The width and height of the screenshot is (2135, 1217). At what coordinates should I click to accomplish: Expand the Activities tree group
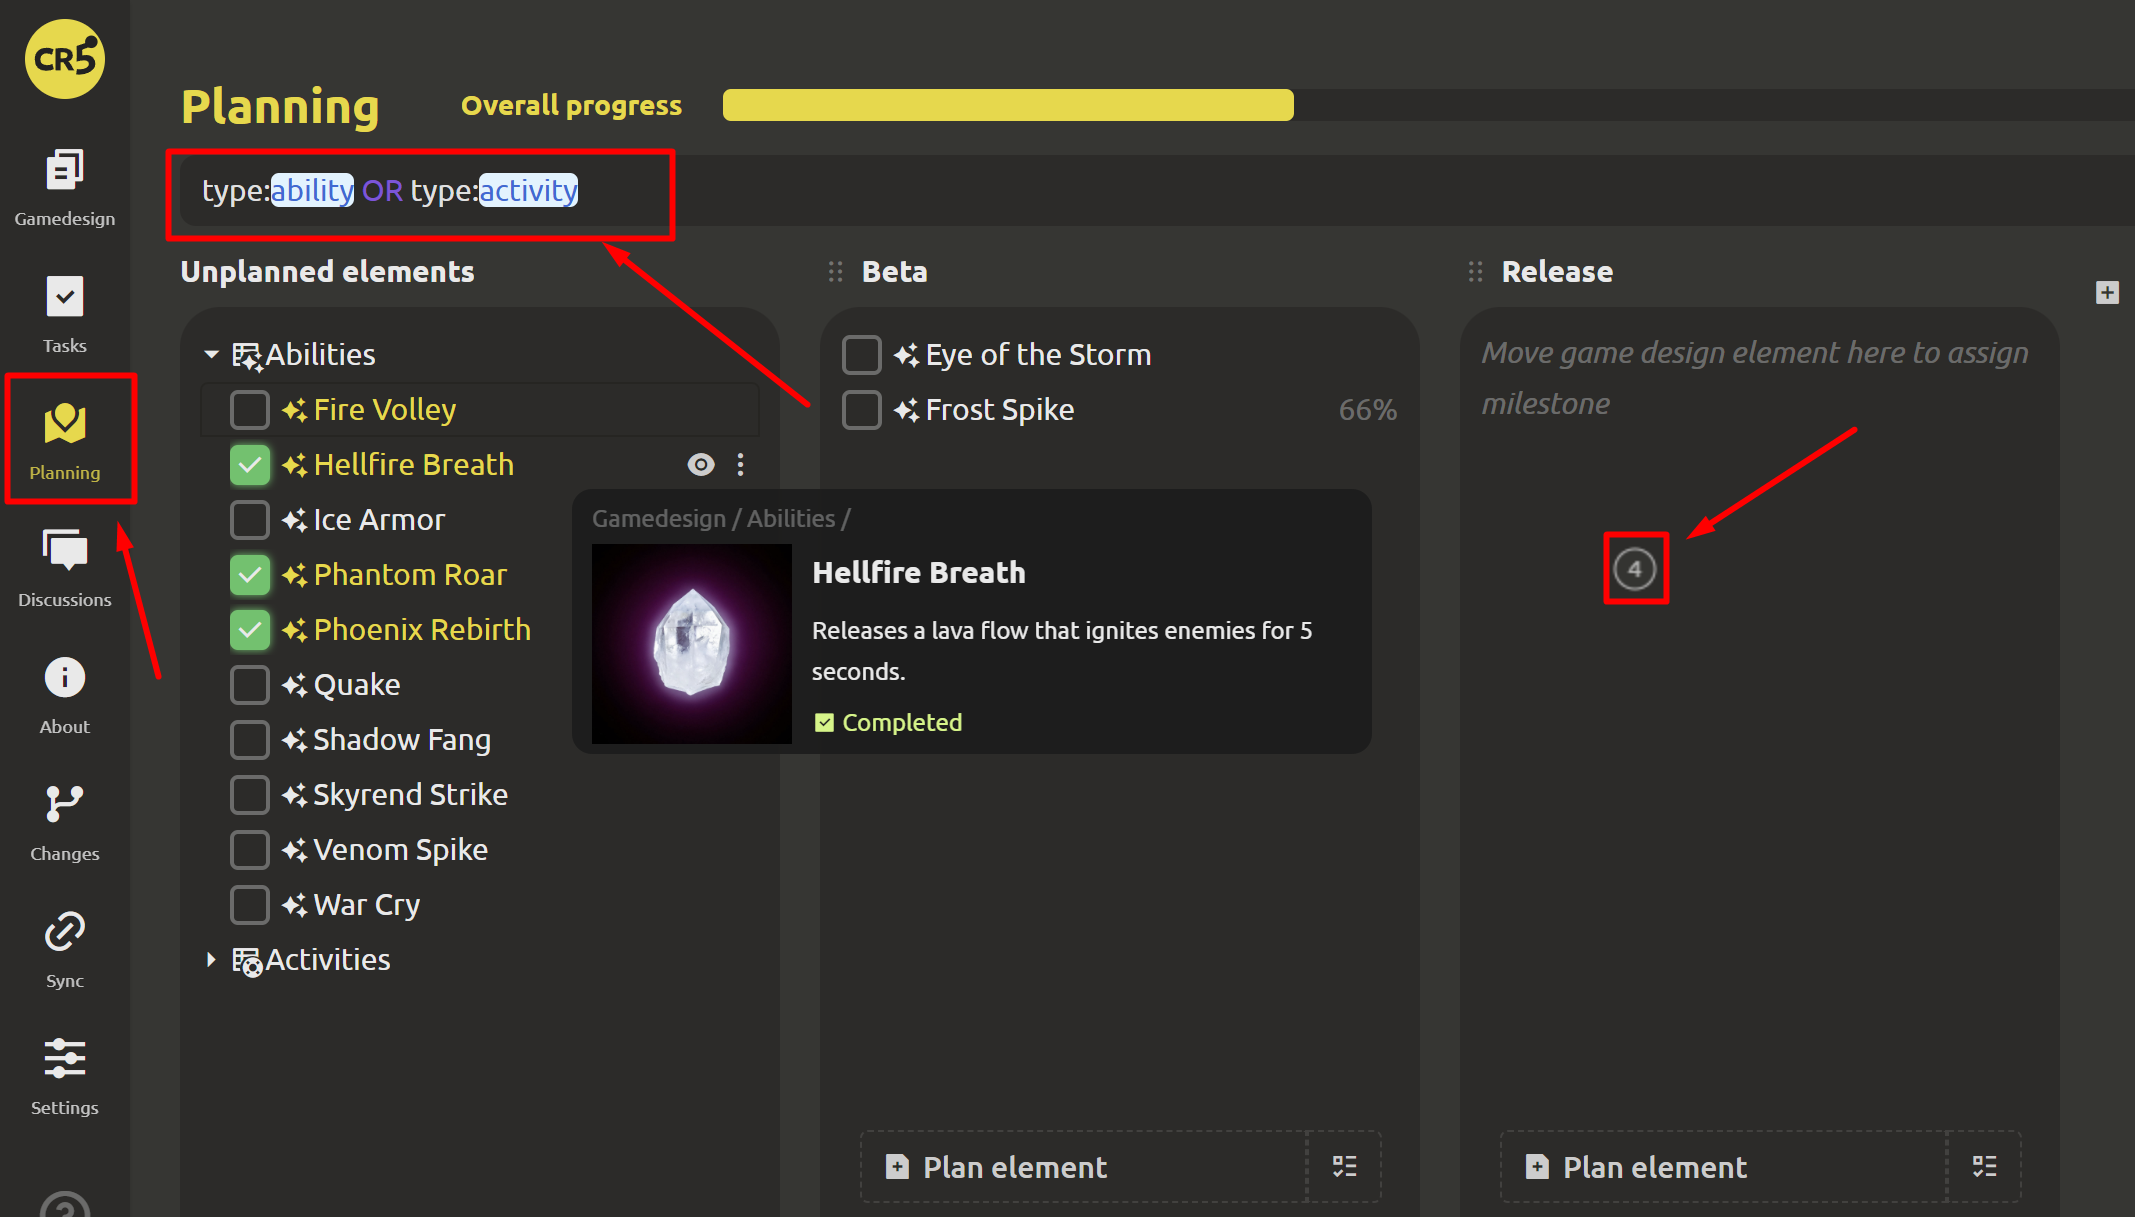pos(211,960)
